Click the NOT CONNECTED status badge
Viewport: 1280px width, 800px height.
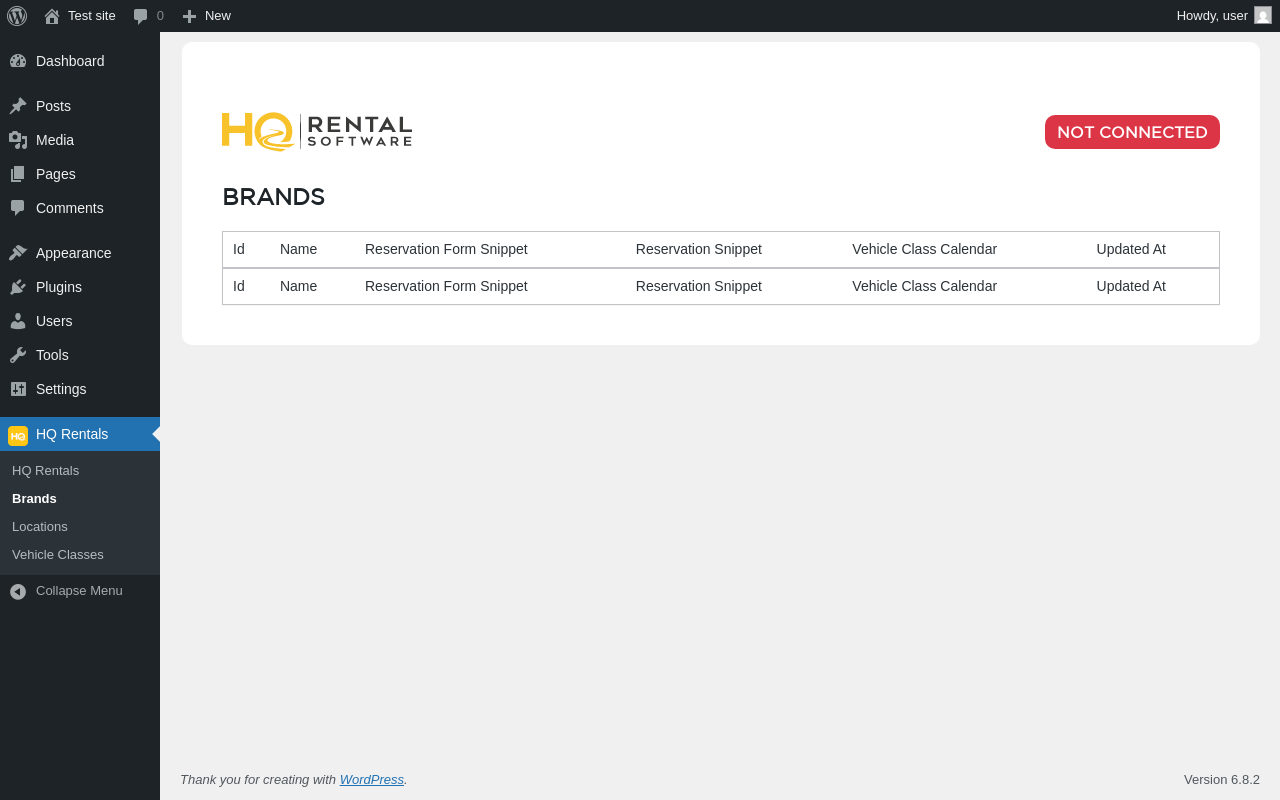(1132, 132)
